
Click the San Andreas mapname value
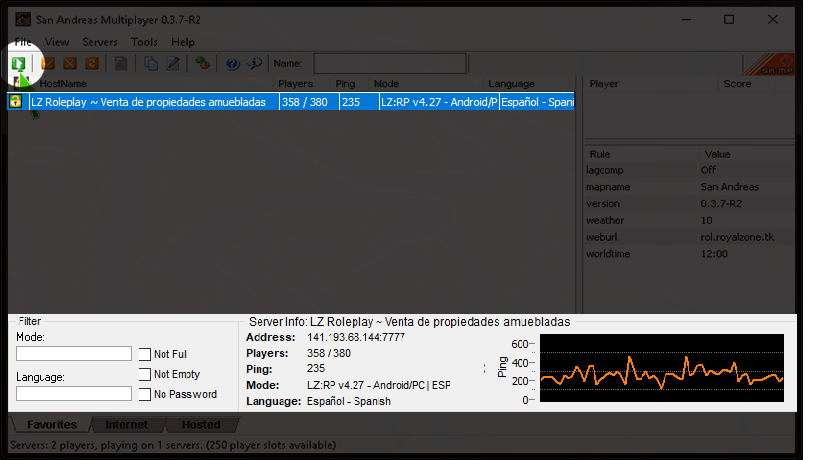tap(730, 187)
